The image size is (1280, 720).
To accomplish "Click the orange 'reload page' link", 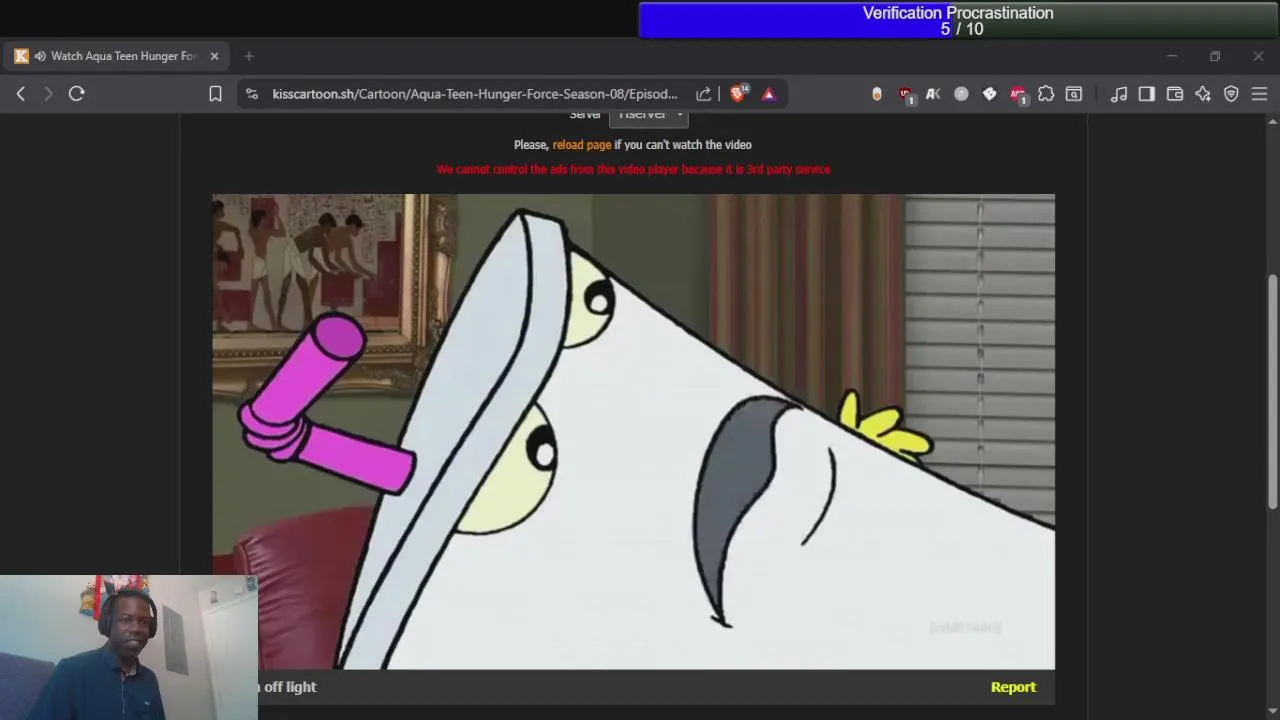I will pos(582,145).
